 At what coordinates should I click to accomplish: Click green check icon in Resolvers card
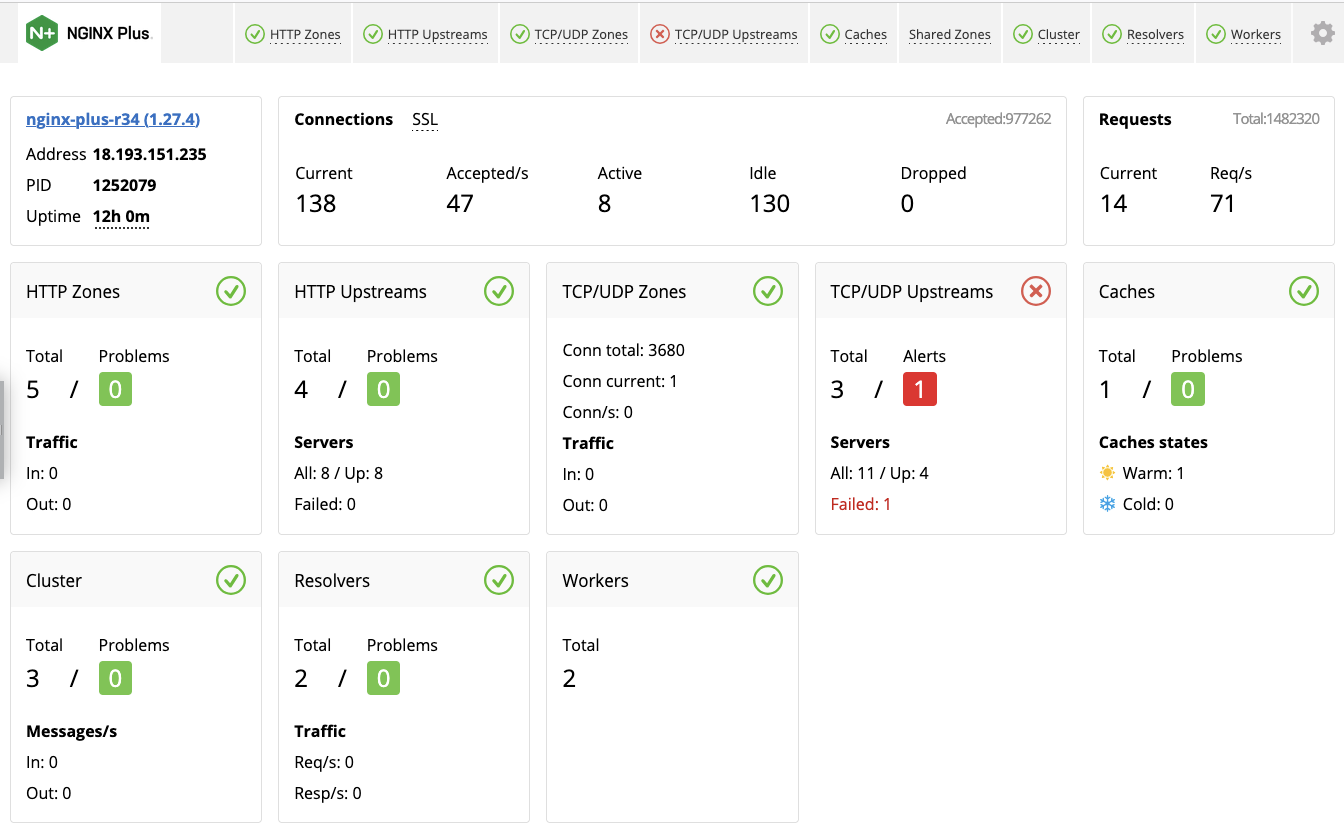click(x=499, y=580)
